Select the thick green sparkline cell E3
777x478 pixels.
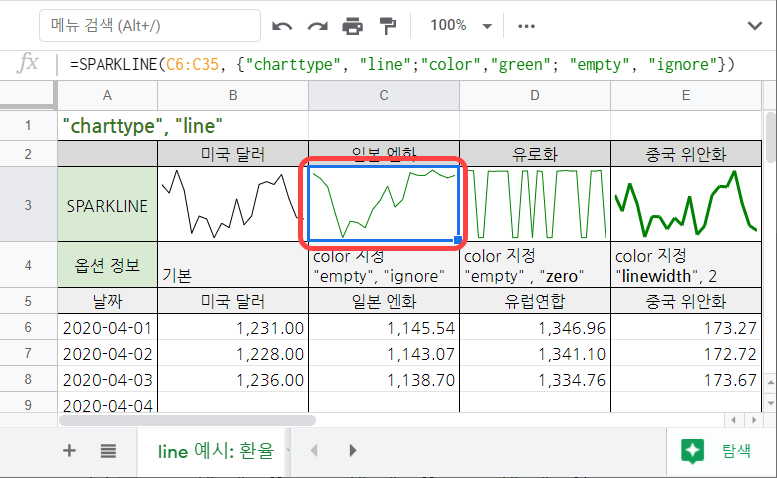685,205
